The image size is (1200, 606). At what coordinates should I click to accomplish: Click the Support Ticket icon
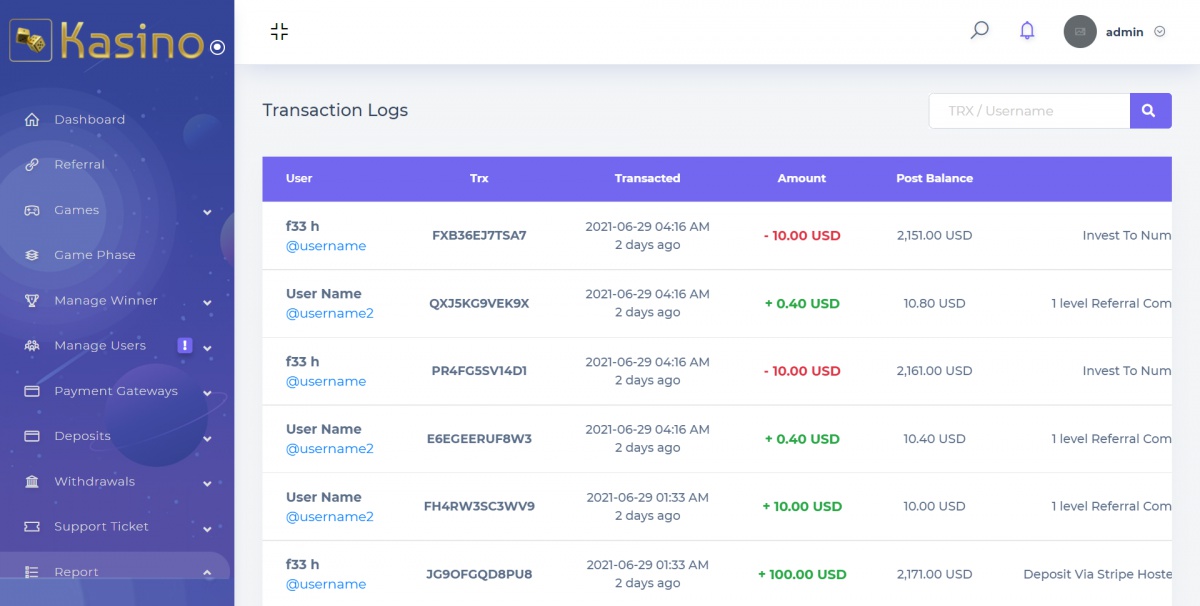32,527
